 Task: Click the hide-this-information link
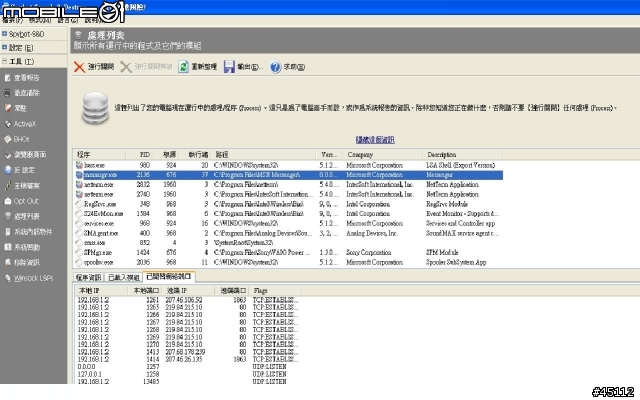click(375, 140)
